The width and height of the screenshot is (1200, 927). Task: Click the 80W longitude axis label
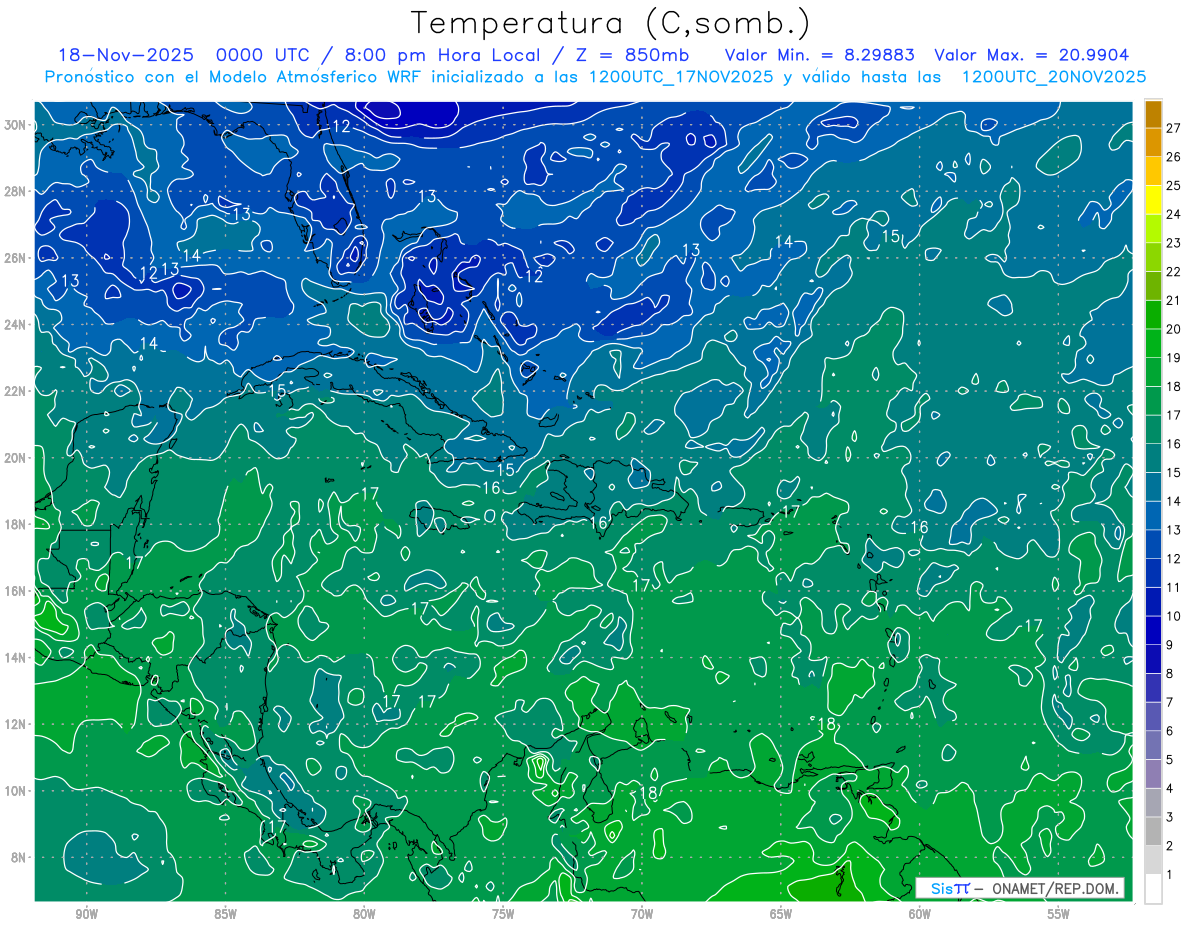[364, 914]
